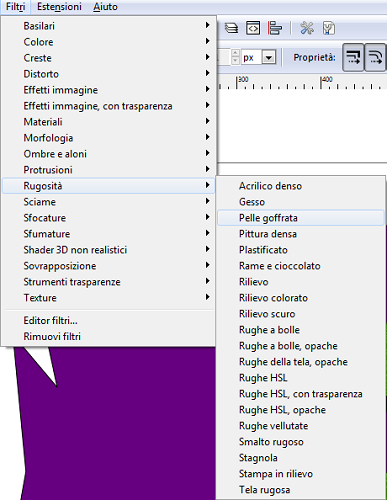Screen dimensions: 387x500
Task: Apply the Rilievo filter
Action: pos(301,282)
